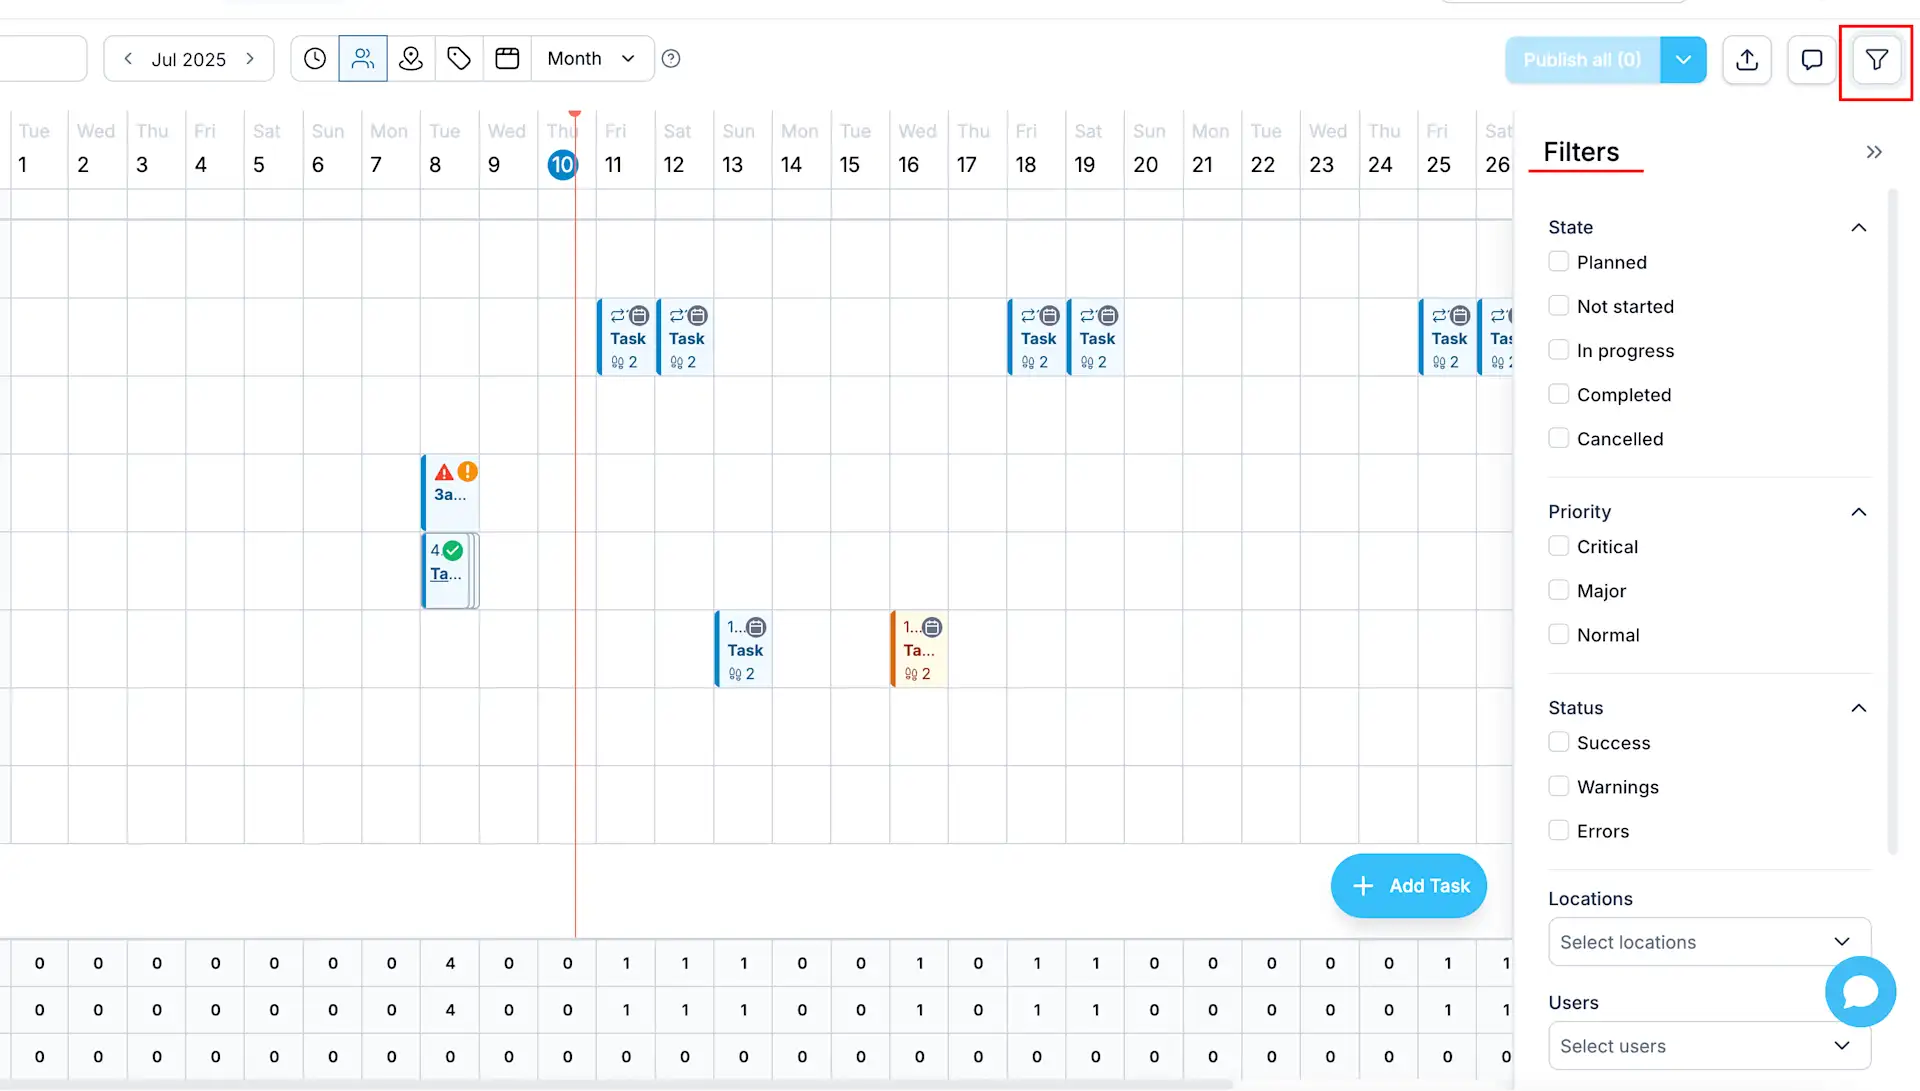Open comments via the speech bubble icon
This screenshot has width=1920, height=1091.
pyautogui.click(x=1811, y=60)
